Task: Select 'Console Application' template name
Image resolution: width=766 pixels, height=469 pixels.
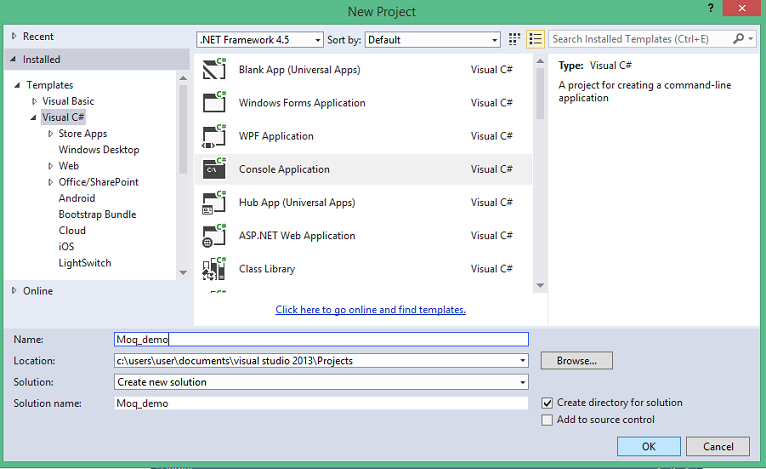Action: pos(284,169)
